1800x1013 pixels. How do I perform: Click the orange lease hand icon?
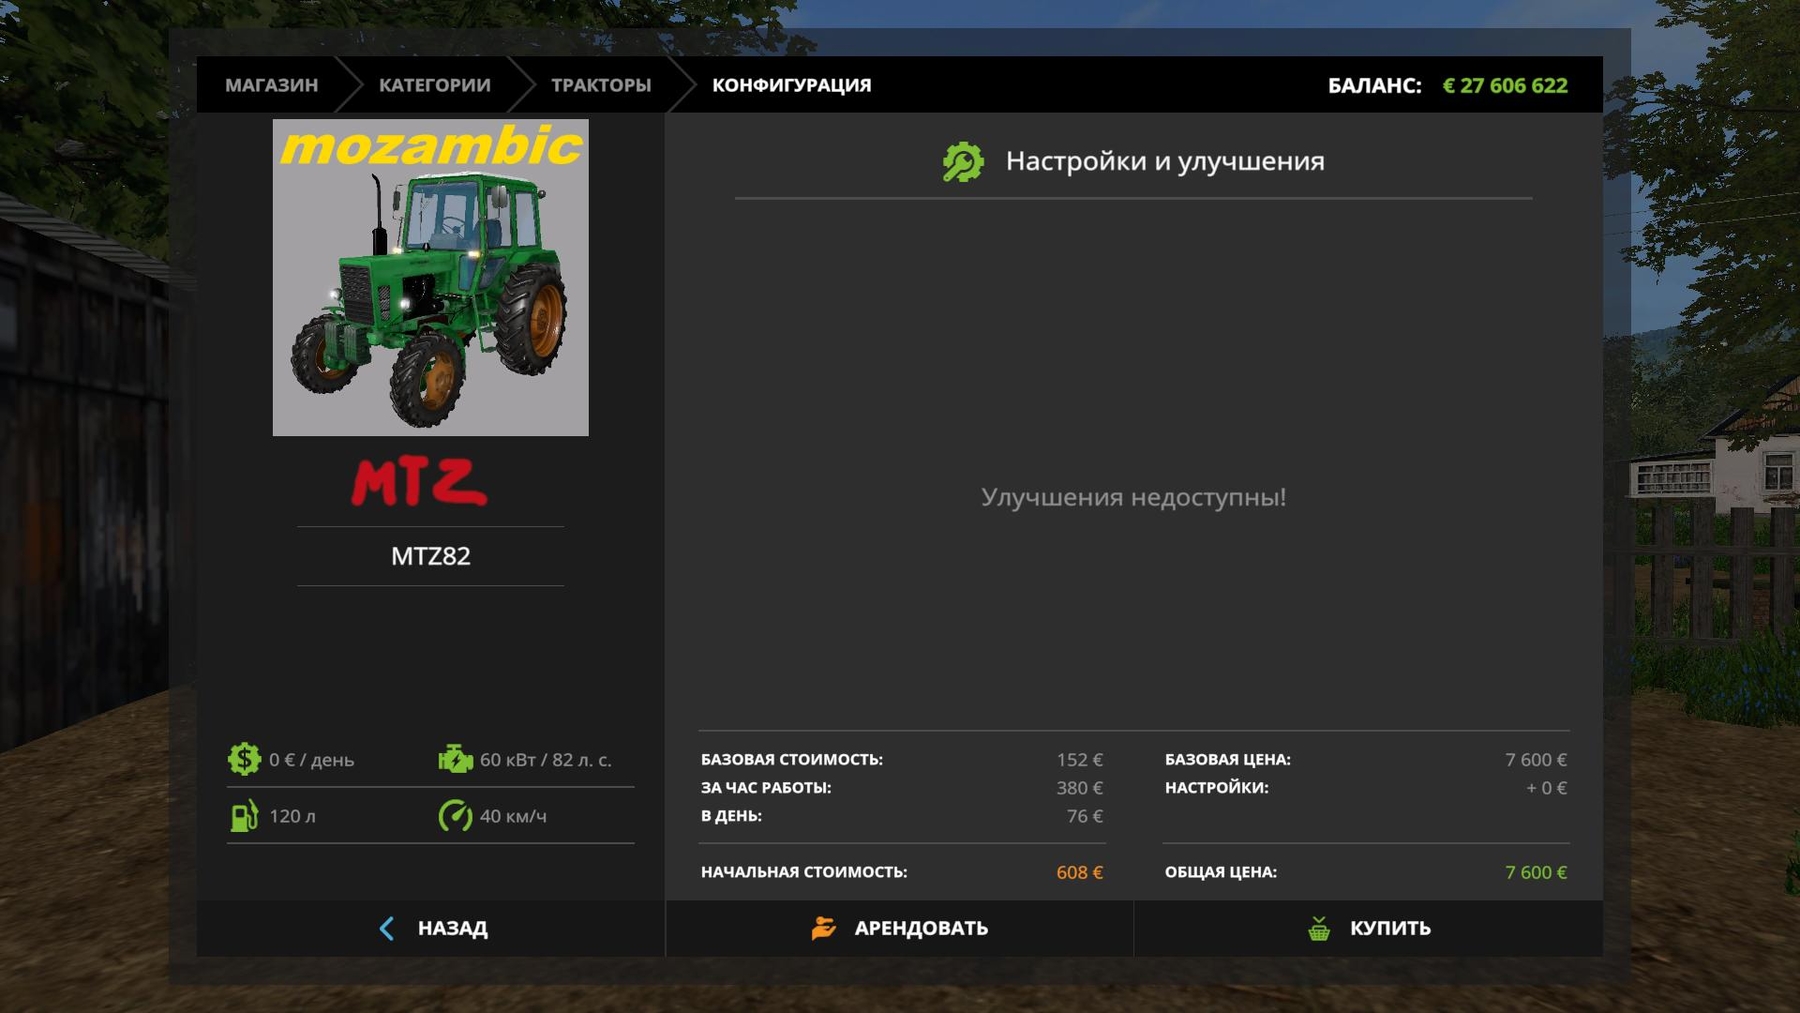[x=823, y=928]
